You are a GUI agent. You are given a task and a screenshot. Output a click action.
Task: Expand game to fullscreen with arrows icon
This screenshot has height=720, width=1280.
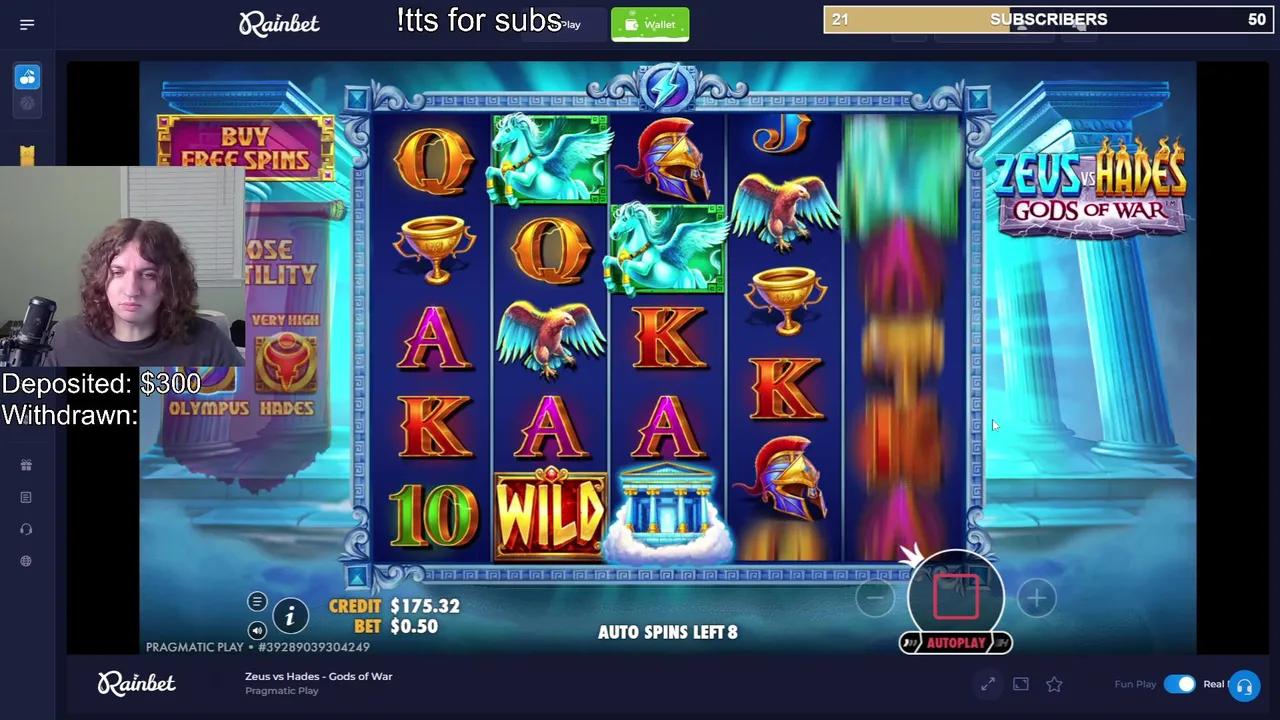tap(988, 684)
